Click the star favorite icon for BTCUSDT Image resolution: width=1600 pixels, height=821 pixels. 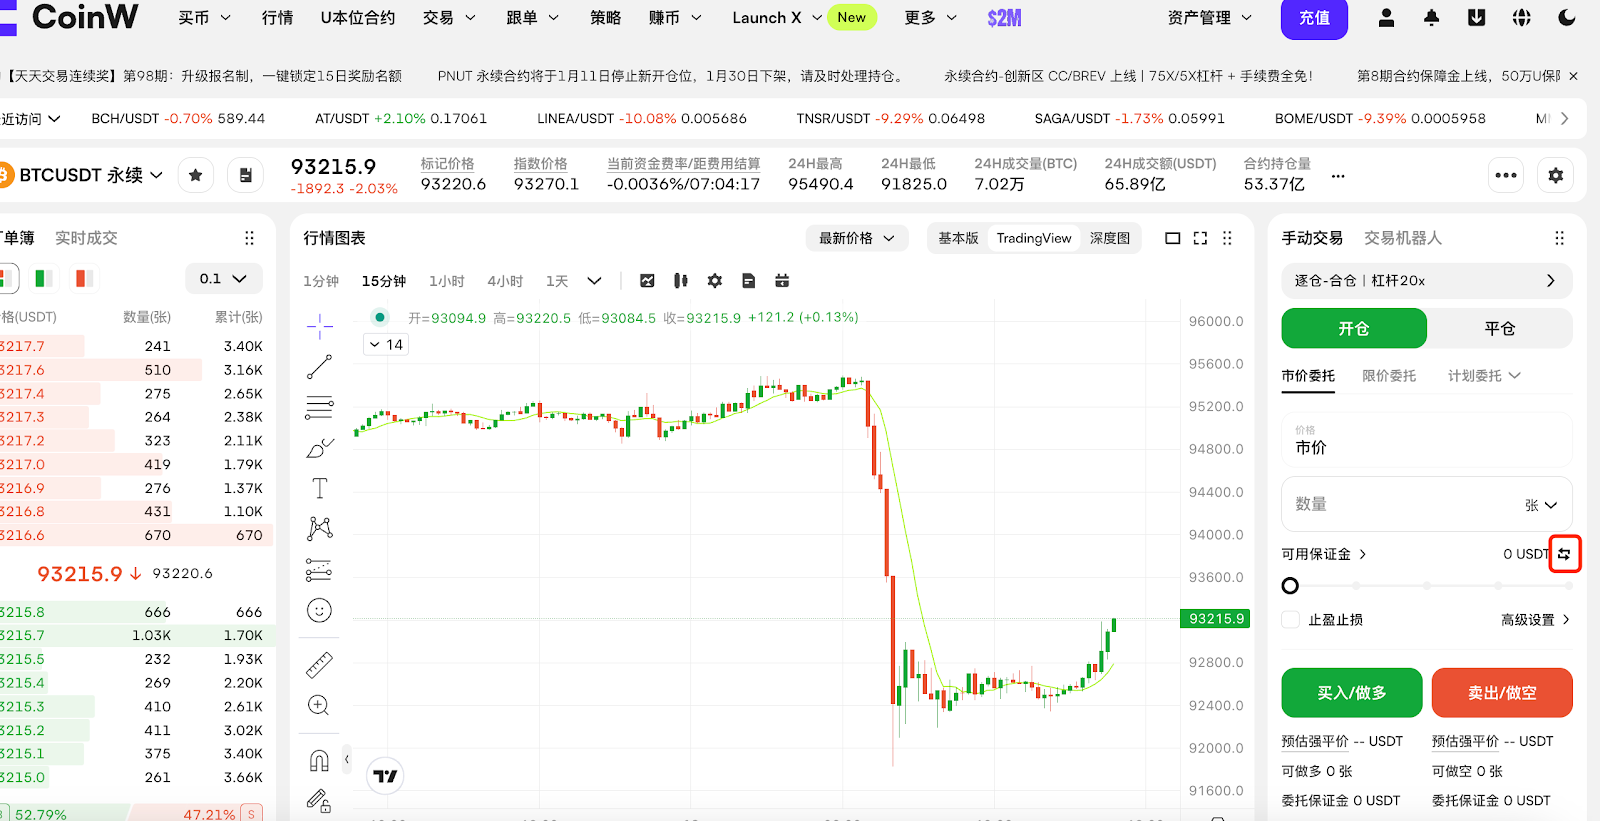click(x=196, y=175)
